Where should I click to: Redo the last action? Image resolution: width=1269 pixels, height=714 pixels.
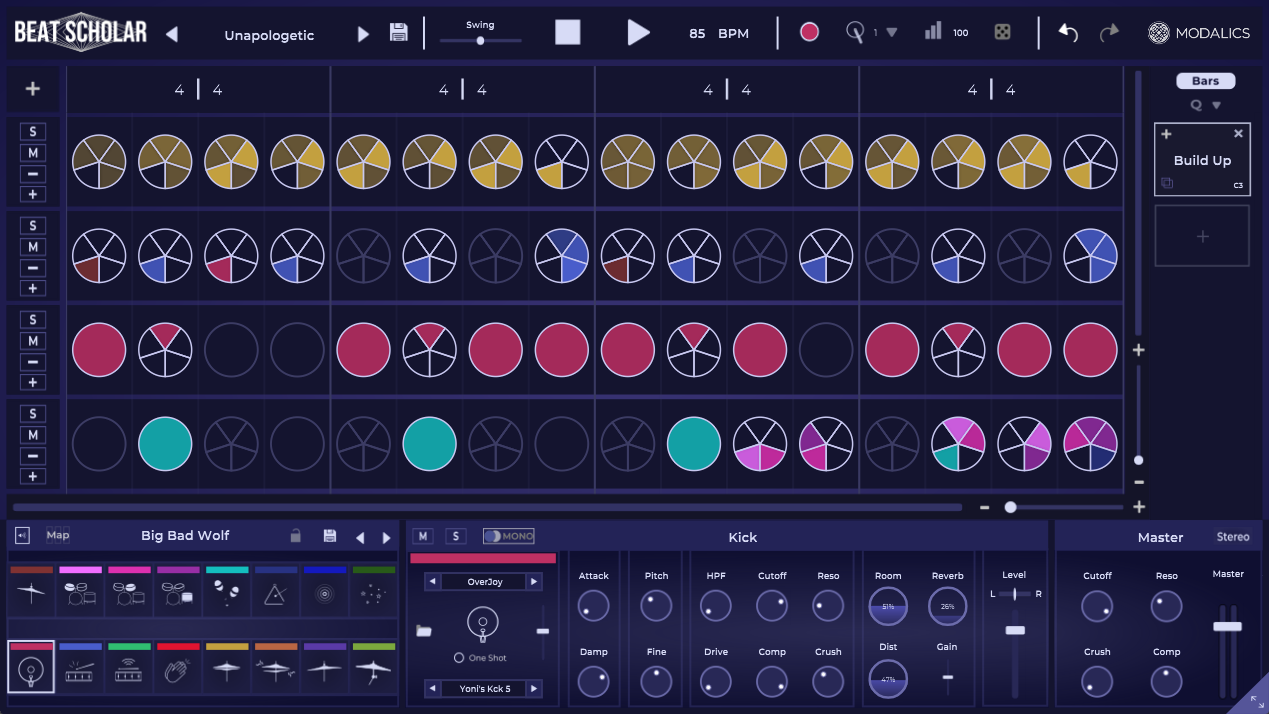[x=1109, y=32]
